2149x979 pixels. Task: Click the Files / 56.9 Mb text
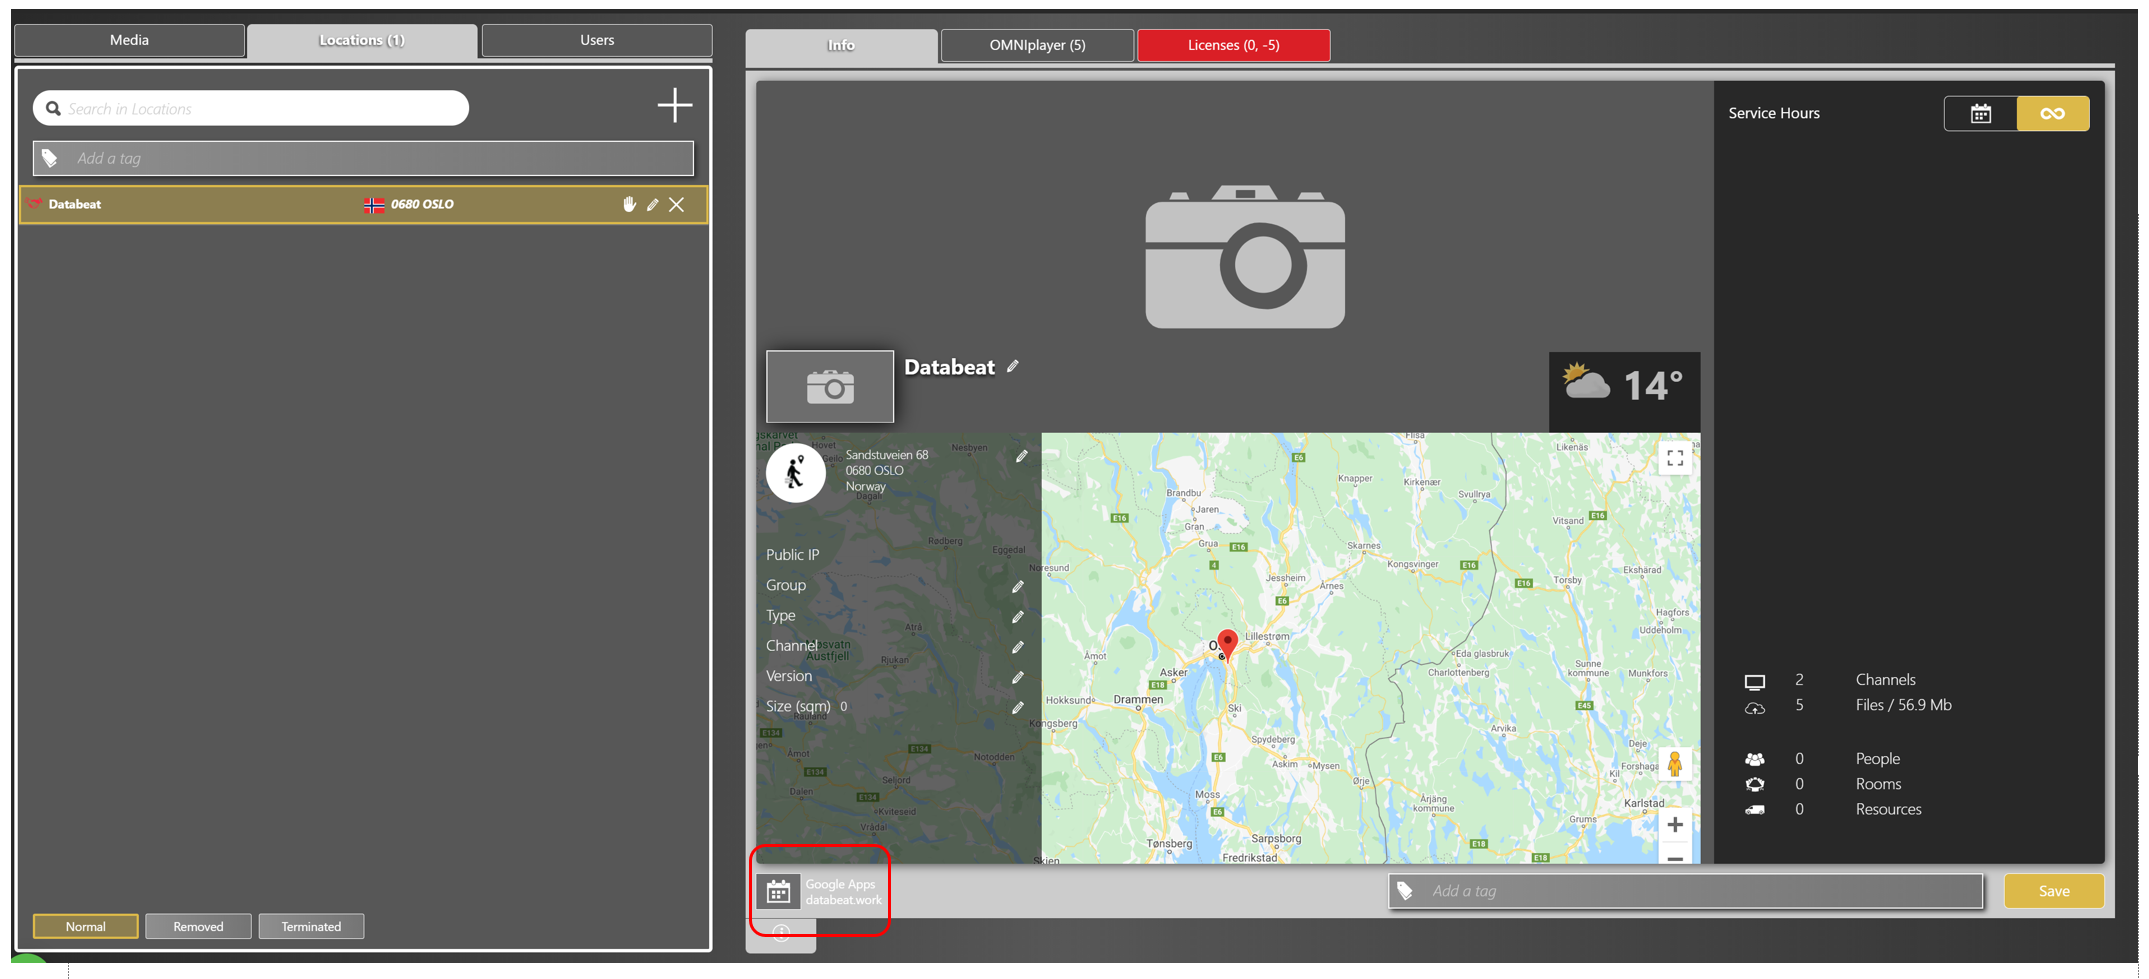[1904, 705]
